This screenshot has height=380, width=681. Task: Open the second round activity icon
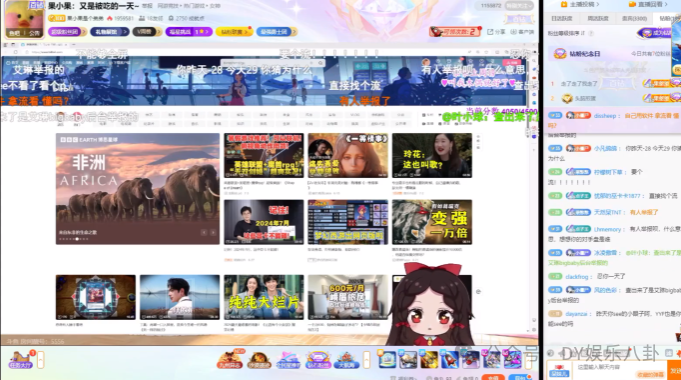point(259,360)
